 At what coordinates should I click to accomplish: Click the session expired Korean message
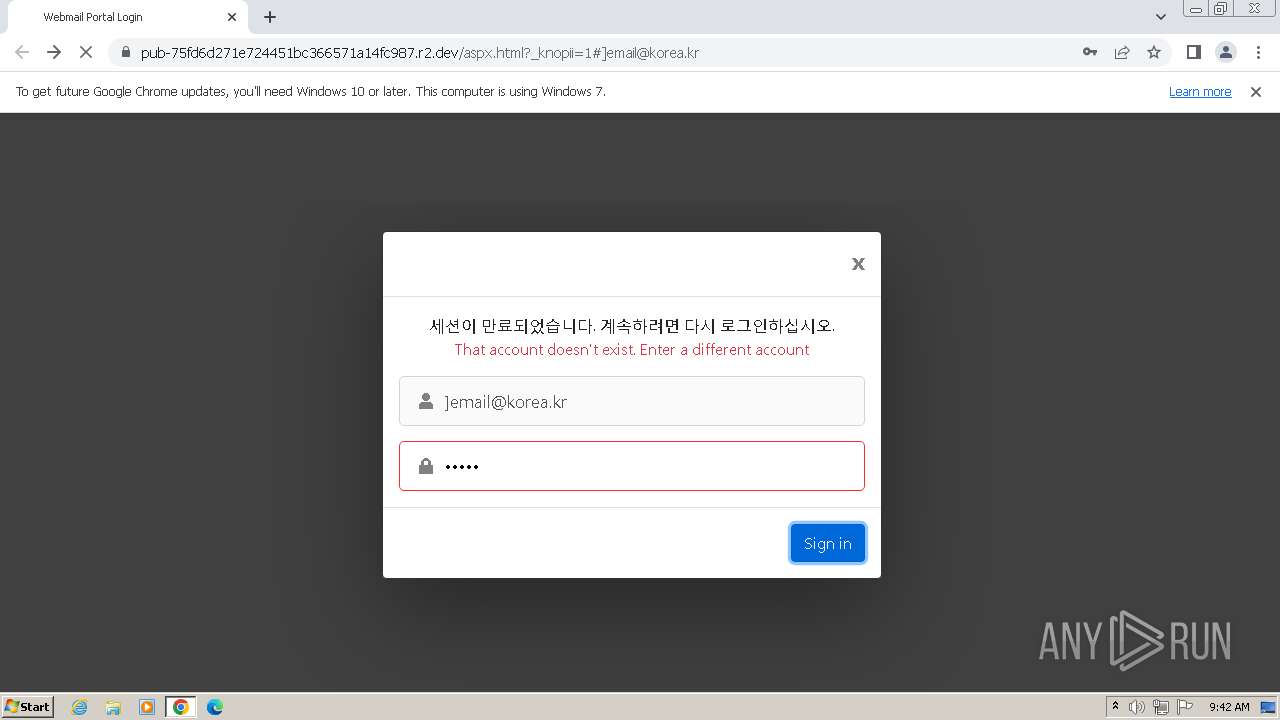point(632,326)
